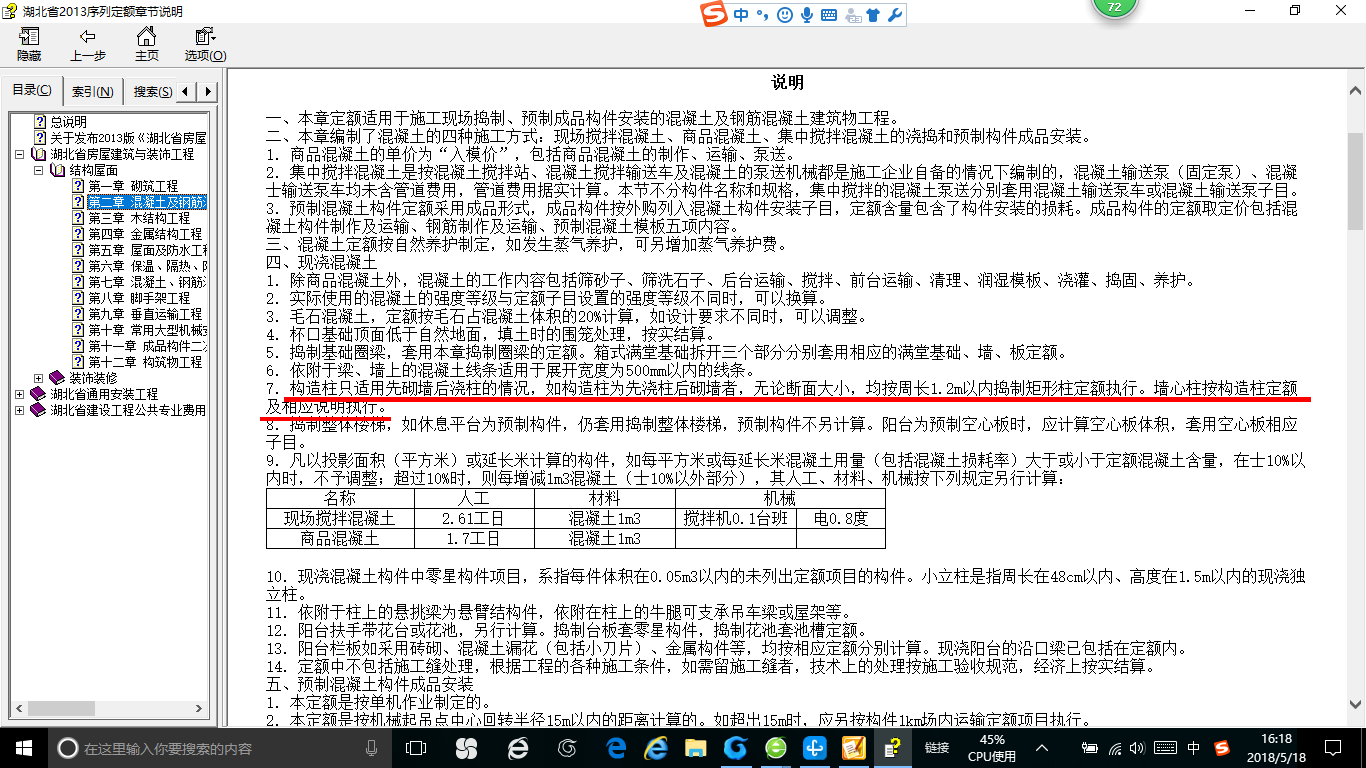1366x768 pixels.
Task: Click the 湖北省通用安装工程 book icon
Action: [39, 394]
